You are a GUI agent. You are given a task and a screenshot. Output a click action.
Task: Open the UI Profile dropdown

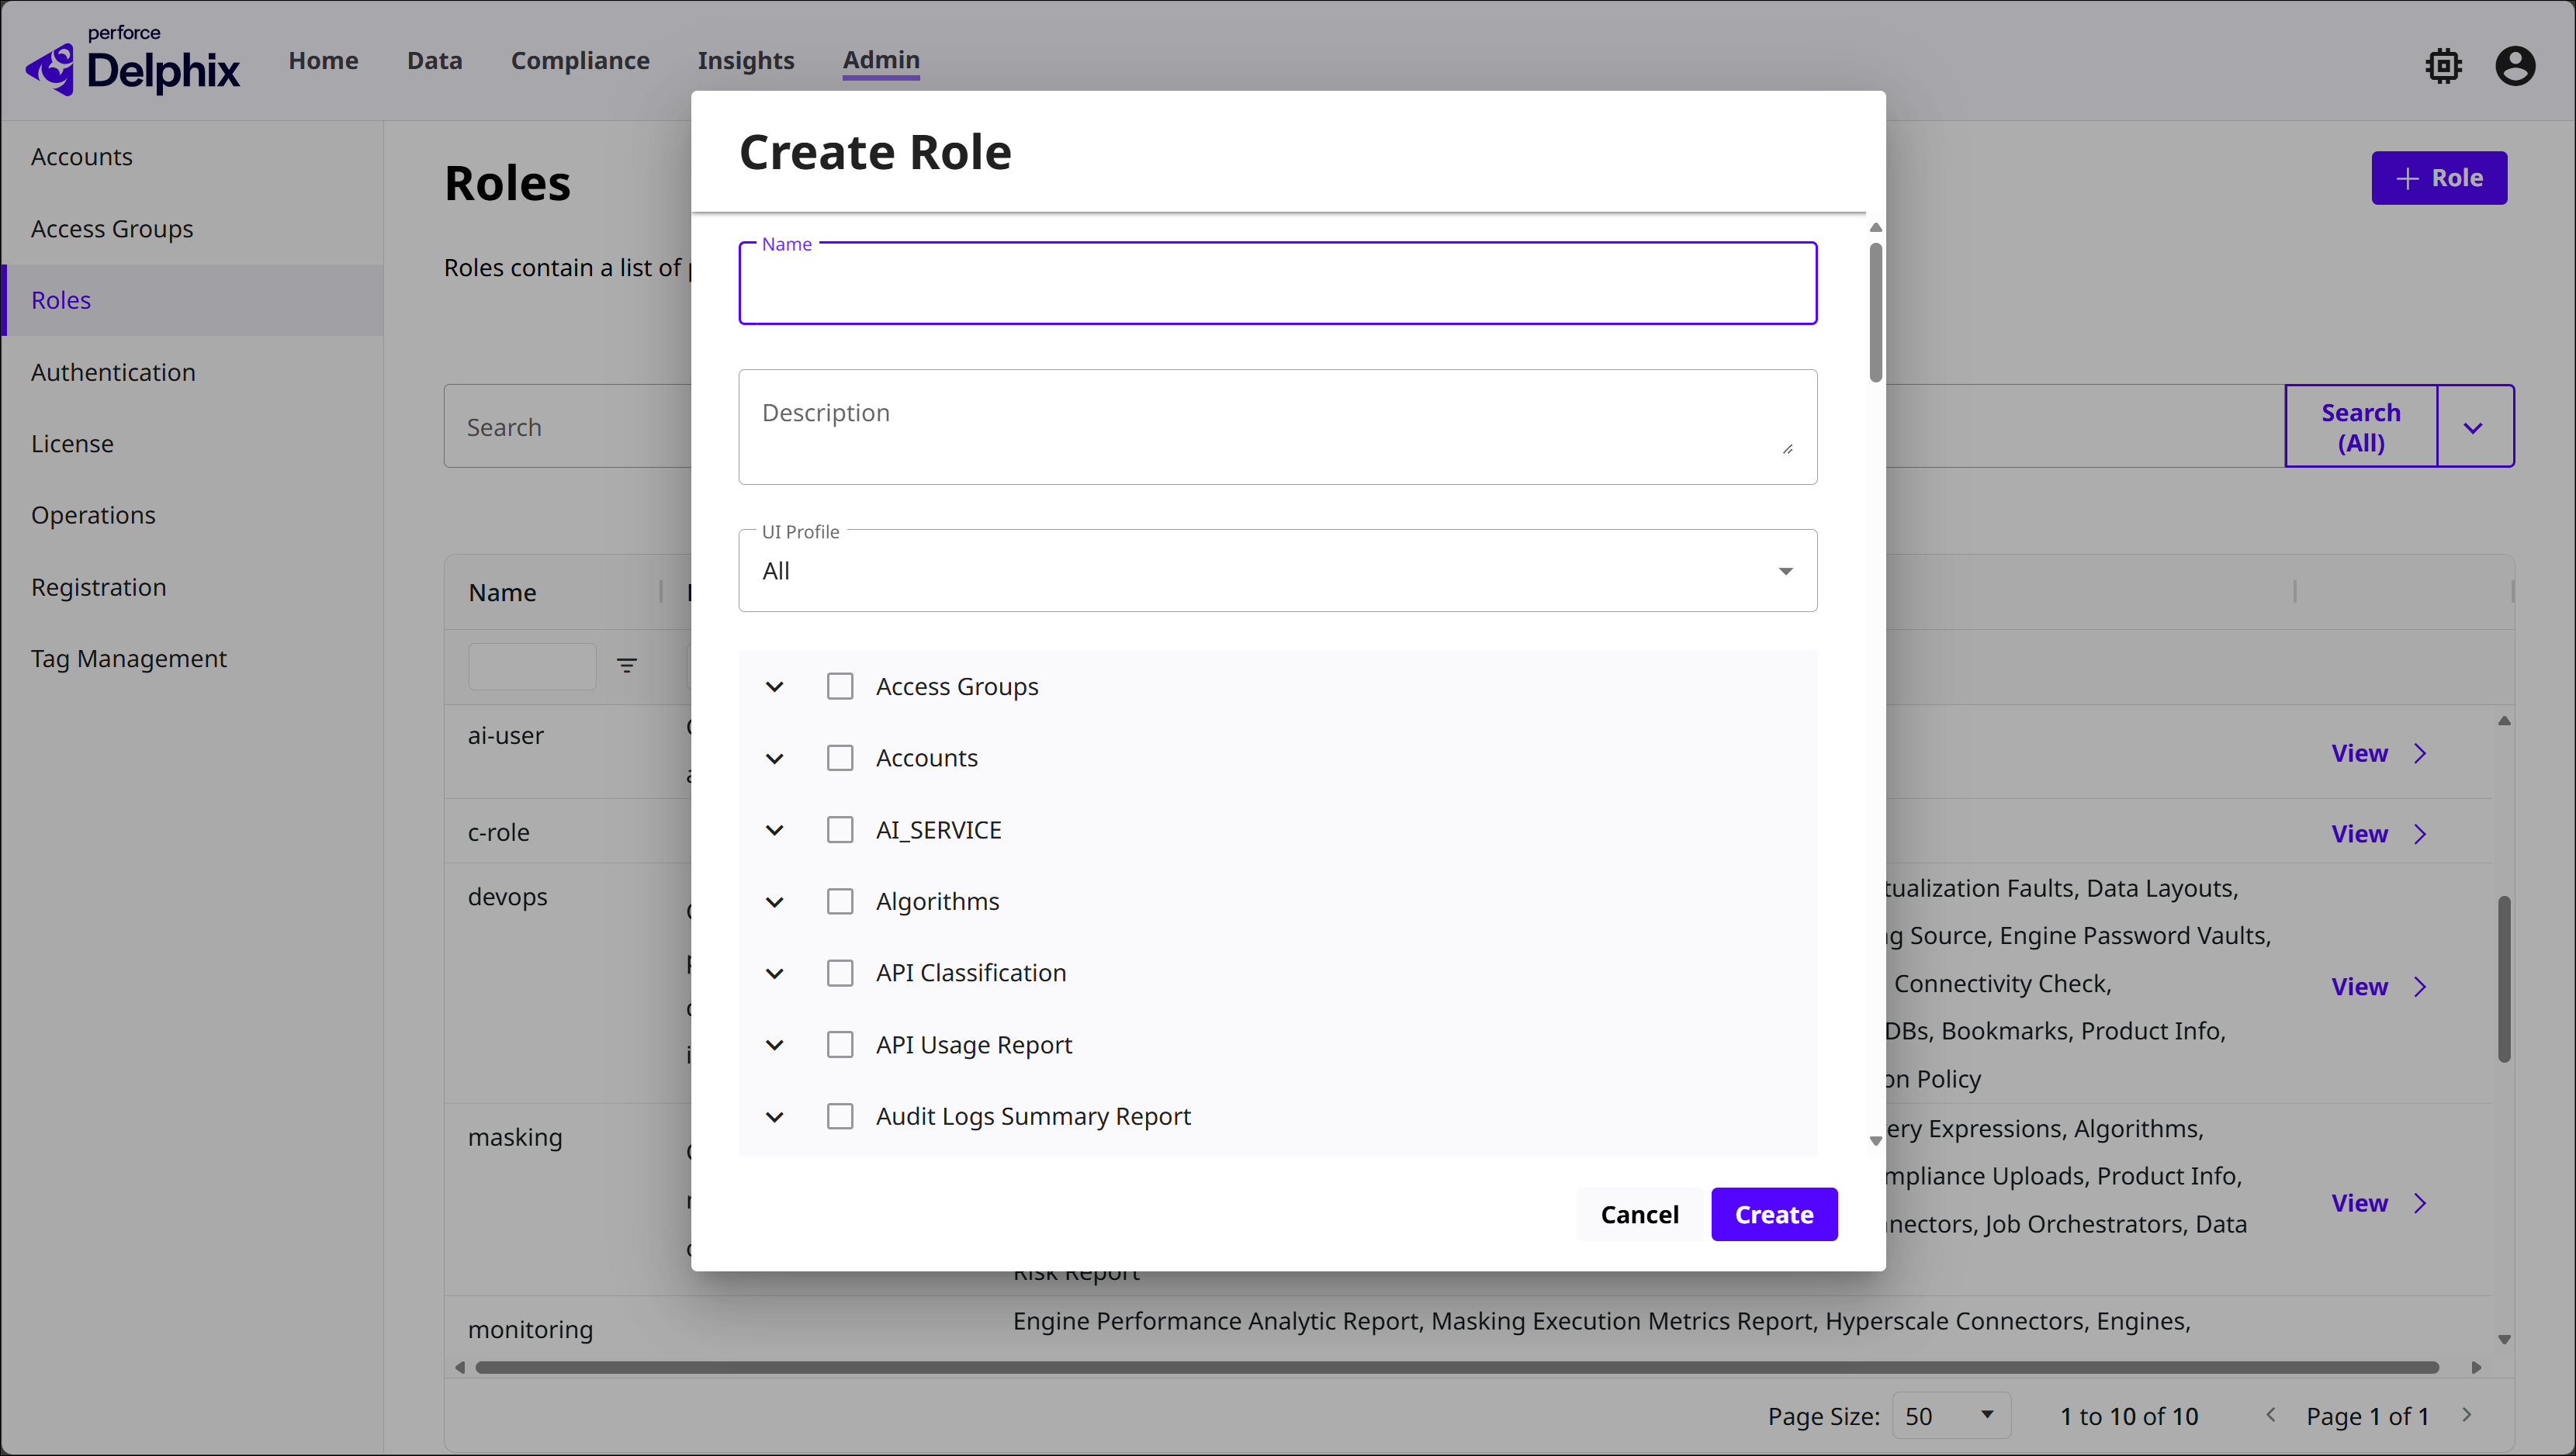tap(1277, 571)
